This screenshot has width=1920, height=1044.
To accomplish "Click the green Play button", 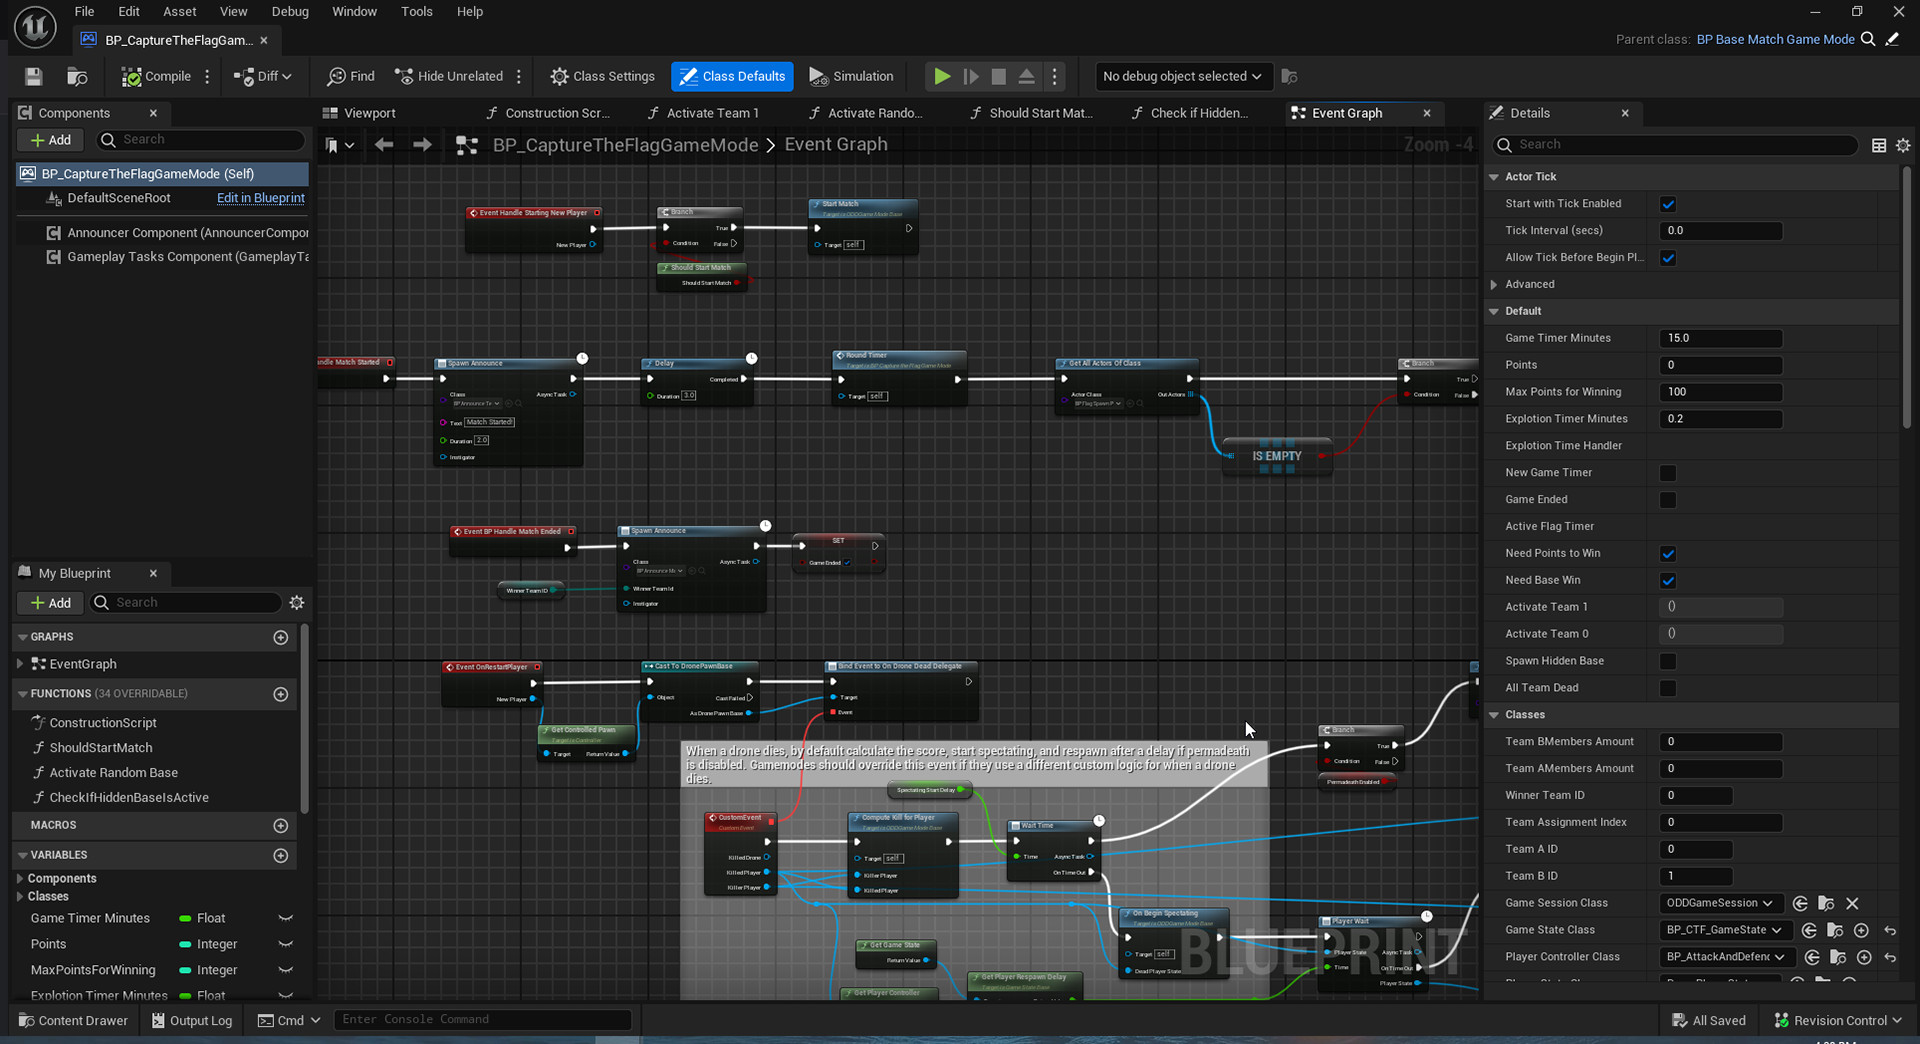I will point(942,76).
